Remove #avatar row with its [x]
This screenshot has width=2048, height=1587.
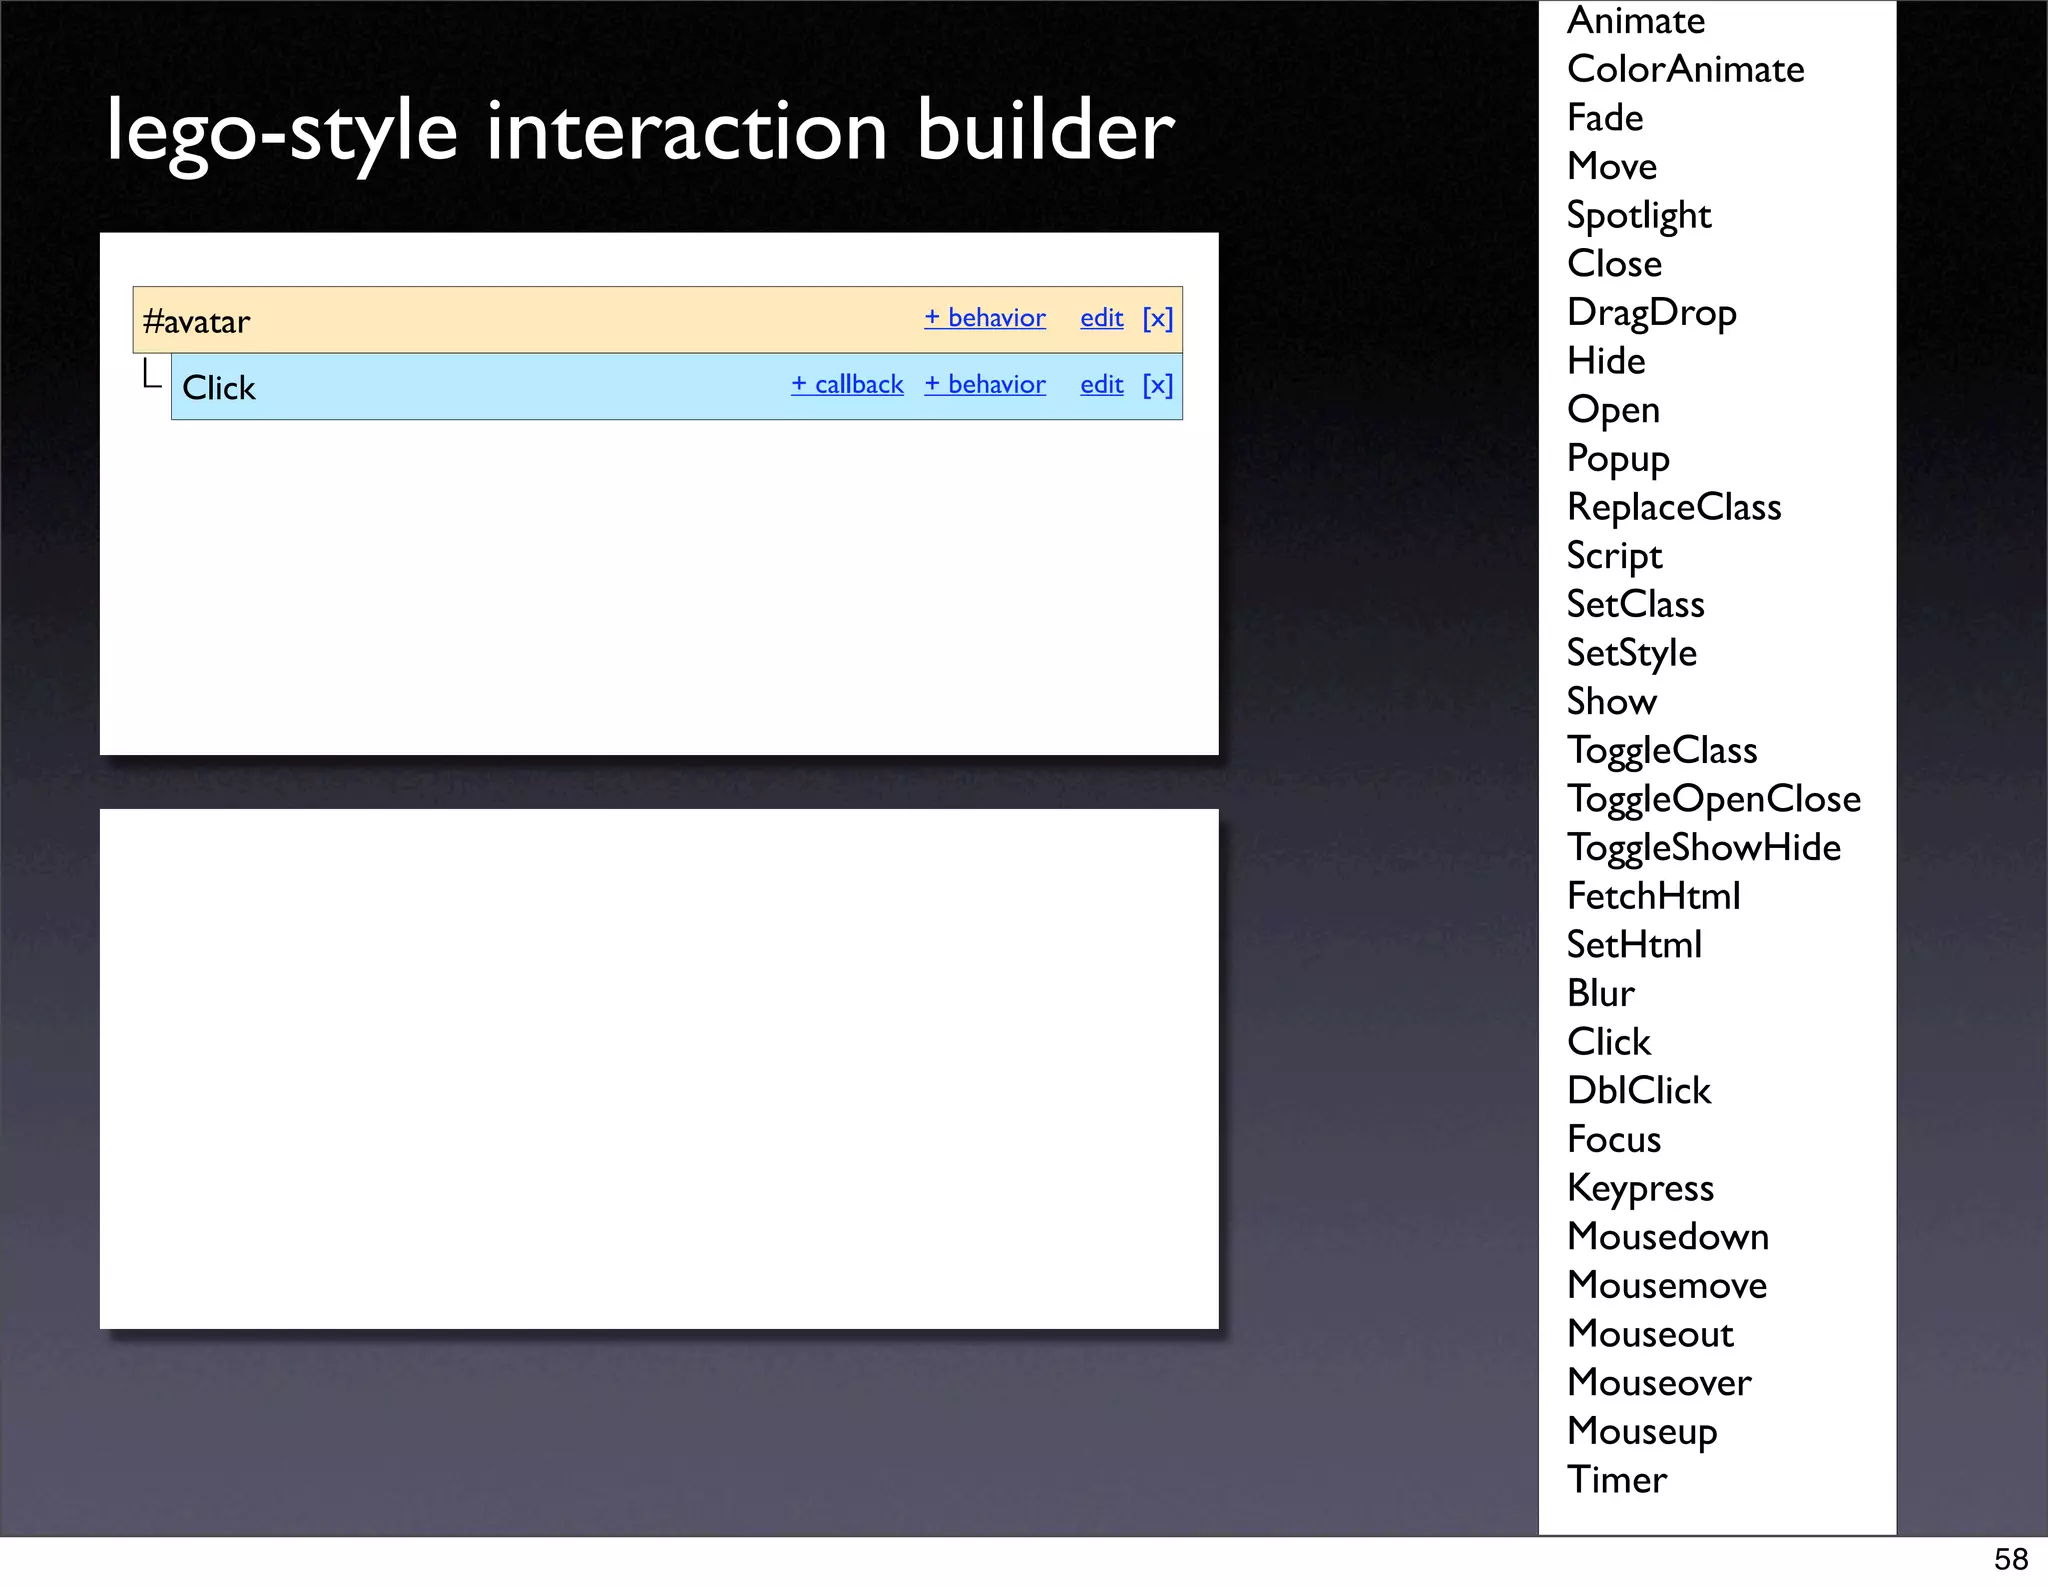1158,318
